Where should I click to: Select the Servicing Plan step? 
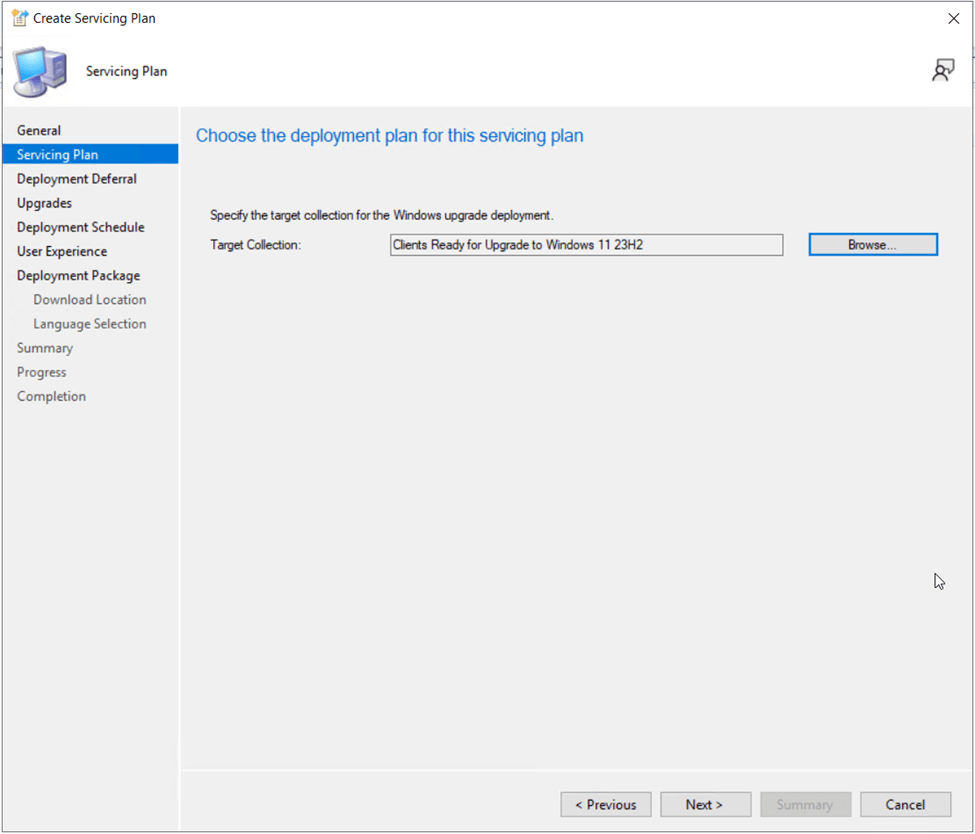(57, 154)
